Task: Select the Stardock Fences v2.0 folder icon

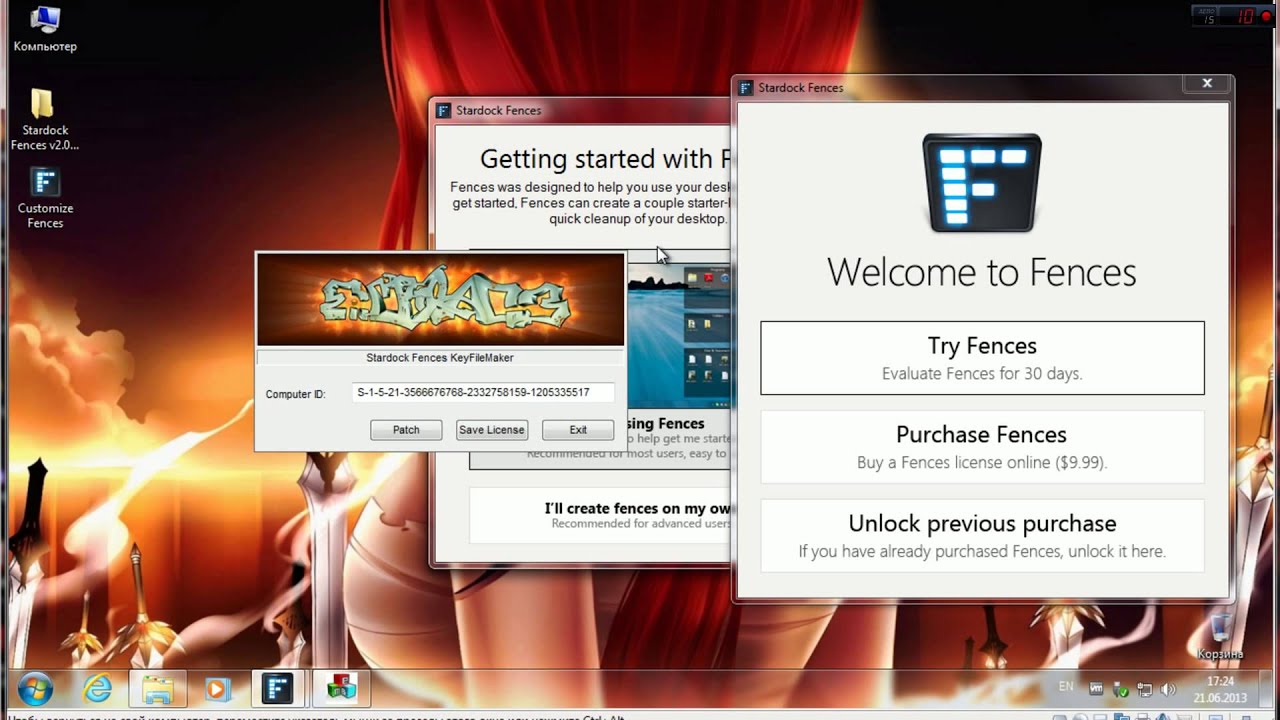Action: 44,120
